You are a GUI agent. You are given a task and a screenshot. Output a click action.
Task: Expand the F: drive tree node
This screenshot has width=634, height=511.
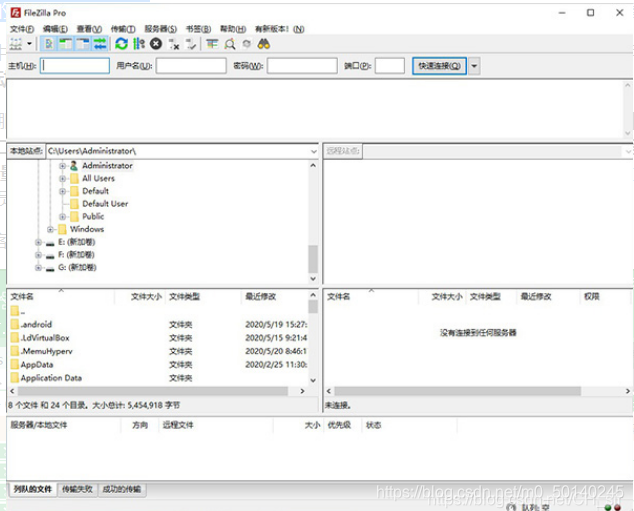pos(38,255)
